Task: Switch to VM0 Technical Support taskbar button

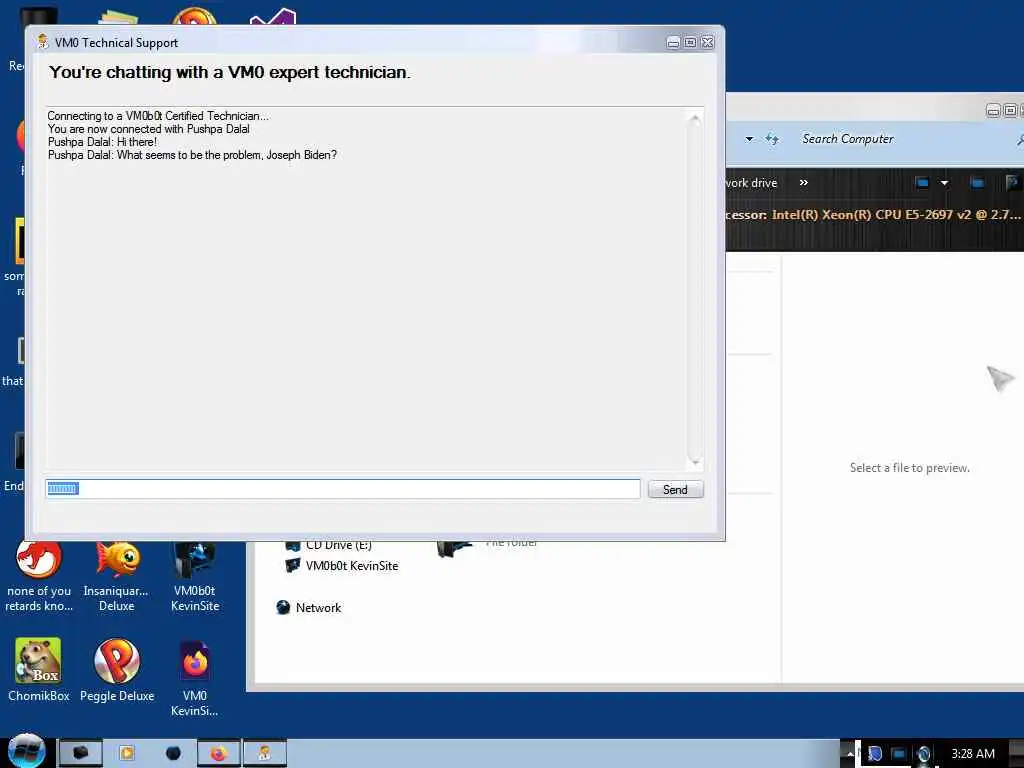Action: 264,754
